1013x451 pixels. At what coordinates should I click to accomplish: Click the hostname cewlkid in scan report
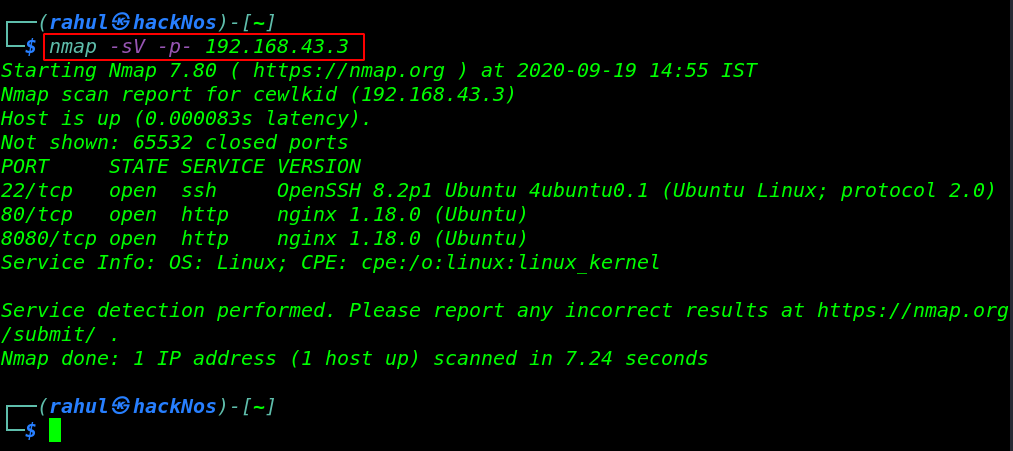[x=295, y=95]
